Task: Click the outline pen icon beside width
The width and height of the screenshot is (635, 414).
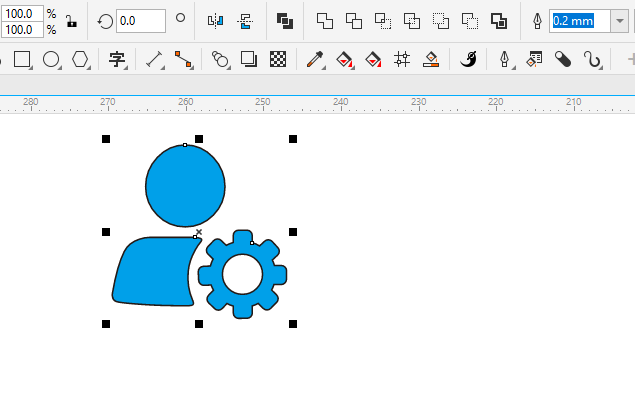Action: pyautogui.click(x=537, y=21)
